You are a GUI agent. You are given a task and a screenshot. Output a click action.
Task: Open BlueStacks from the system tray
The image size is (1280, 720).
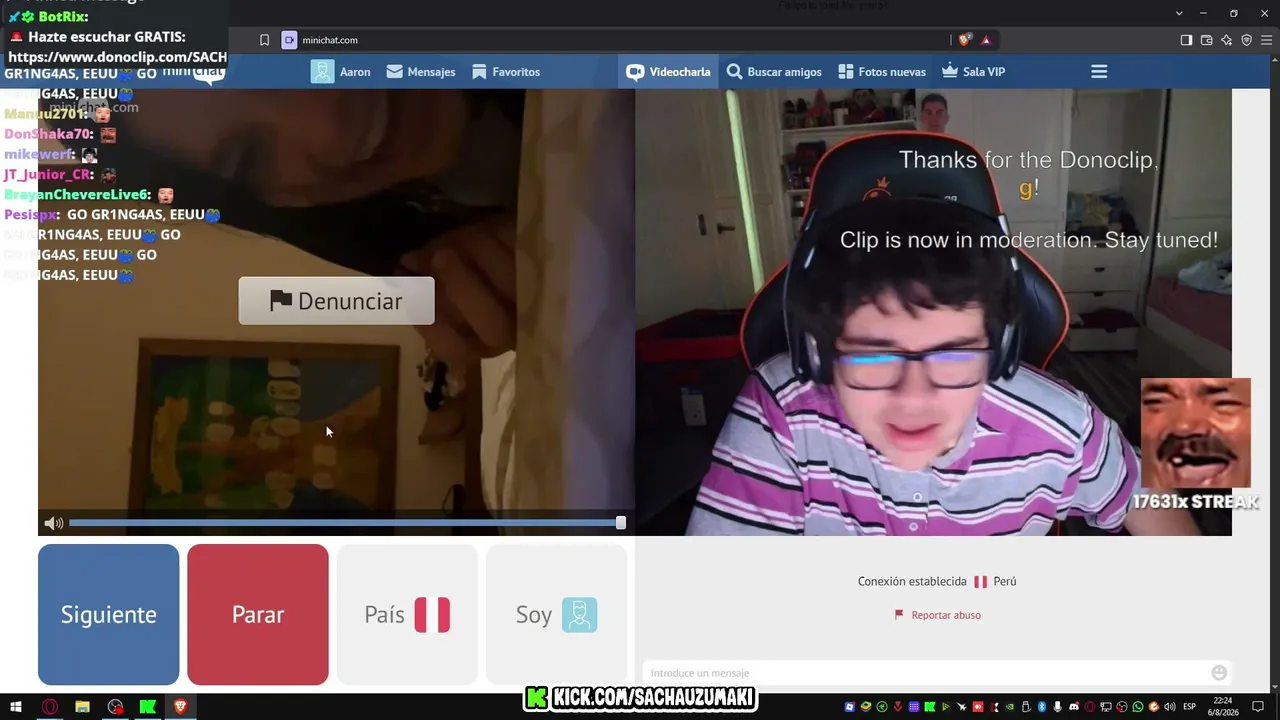[x=866, y=707]
